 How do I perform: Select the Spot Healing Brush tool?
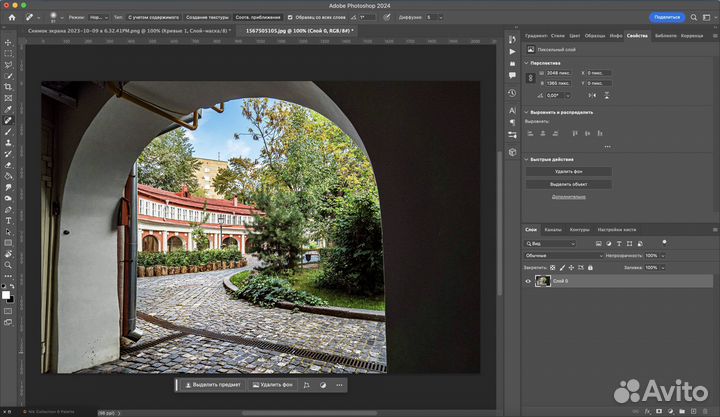pos(8,120)
